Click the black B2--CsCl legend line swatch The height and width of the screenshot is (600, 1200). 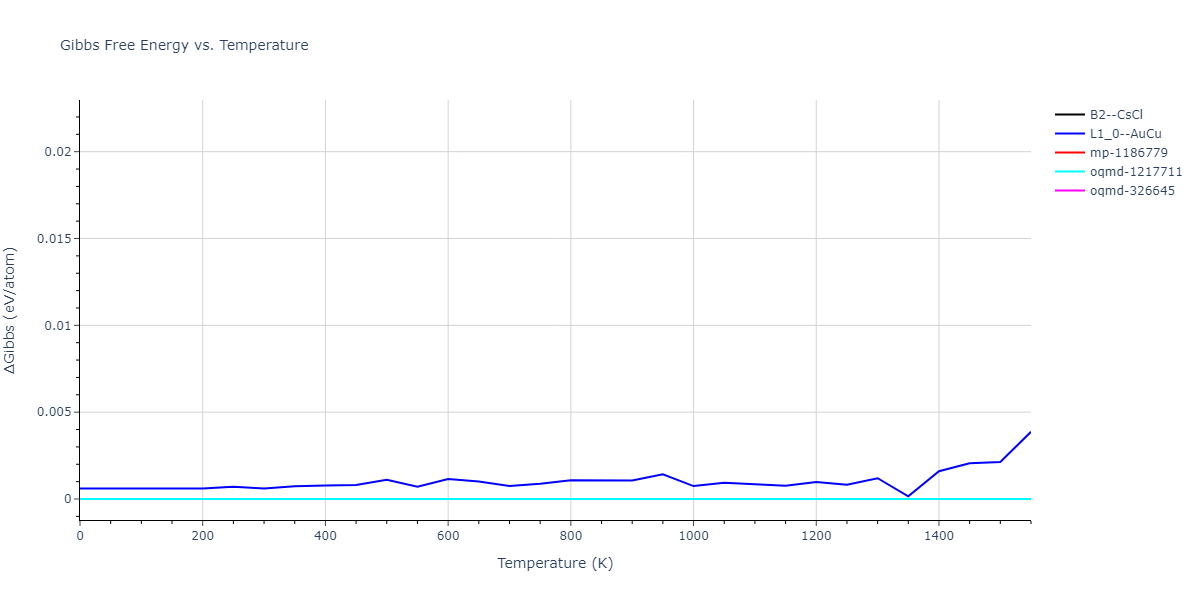point(1070,115)
